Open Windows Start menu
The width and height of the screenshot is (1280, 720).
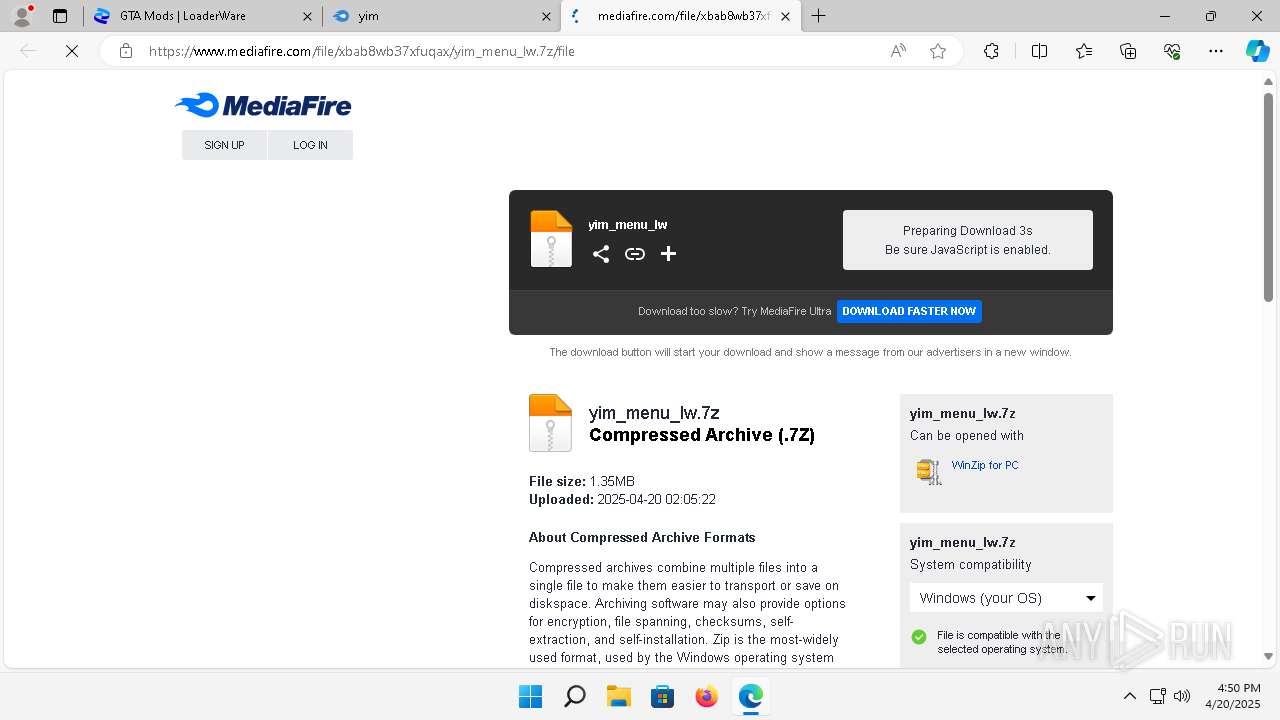pos(530,696)
